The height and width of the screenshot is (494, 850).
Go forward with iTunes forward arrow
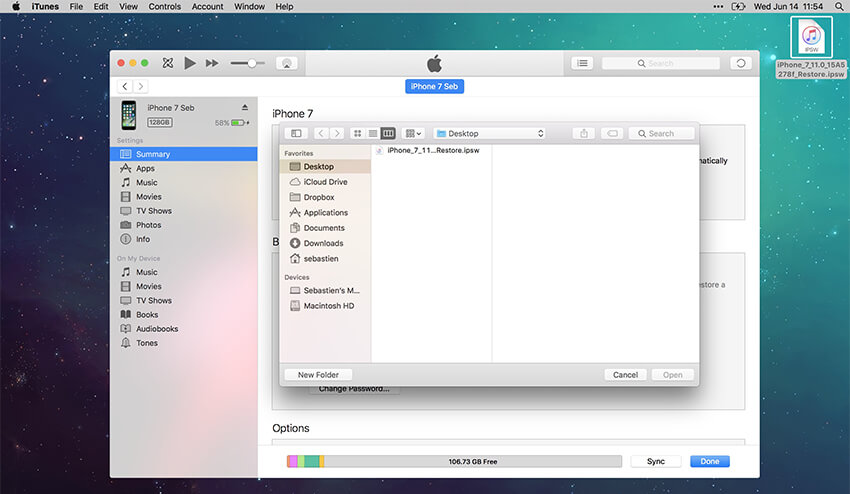click(x=140, y=86)
